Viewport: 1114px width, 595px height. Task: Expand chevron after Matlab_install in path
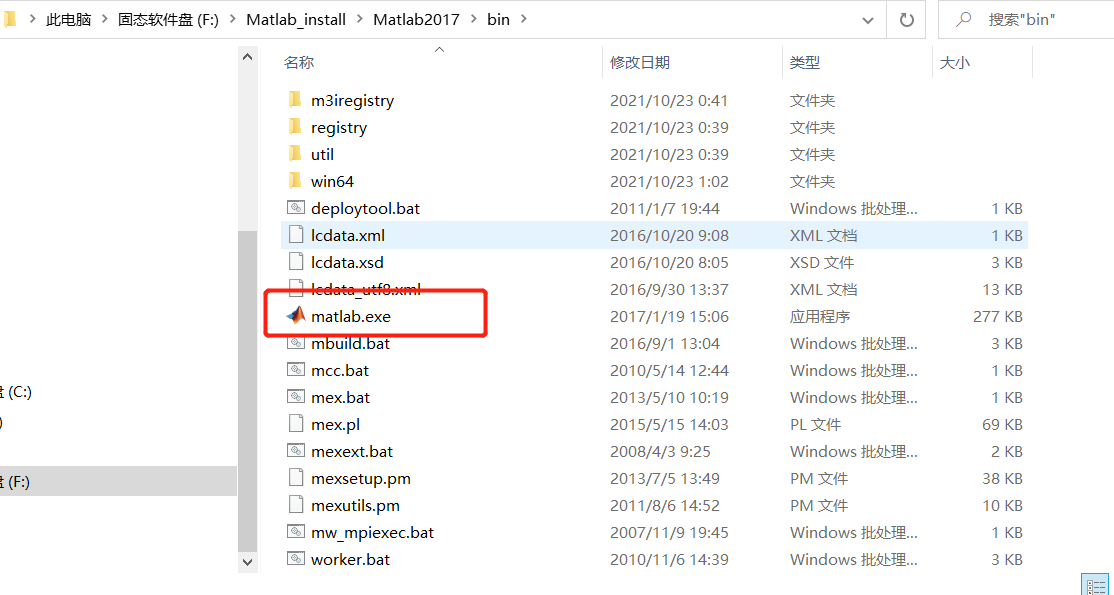point(359,20)
